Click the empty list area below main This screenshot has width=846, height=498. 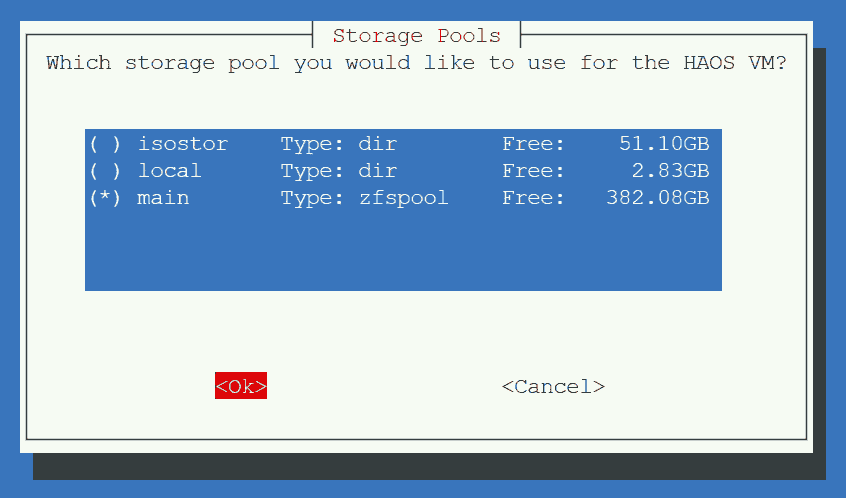click(403, 251)
